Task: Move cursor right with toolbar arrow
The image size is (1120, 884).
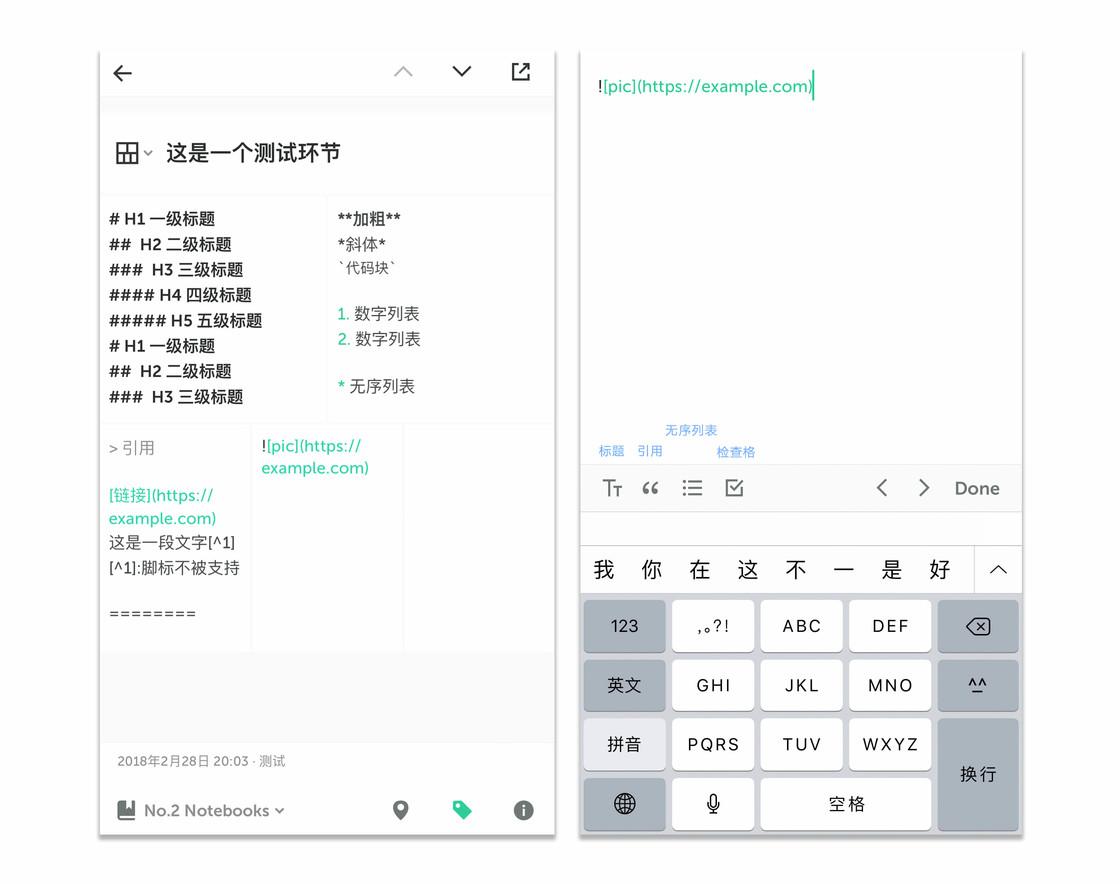Action: pos(924,488)
